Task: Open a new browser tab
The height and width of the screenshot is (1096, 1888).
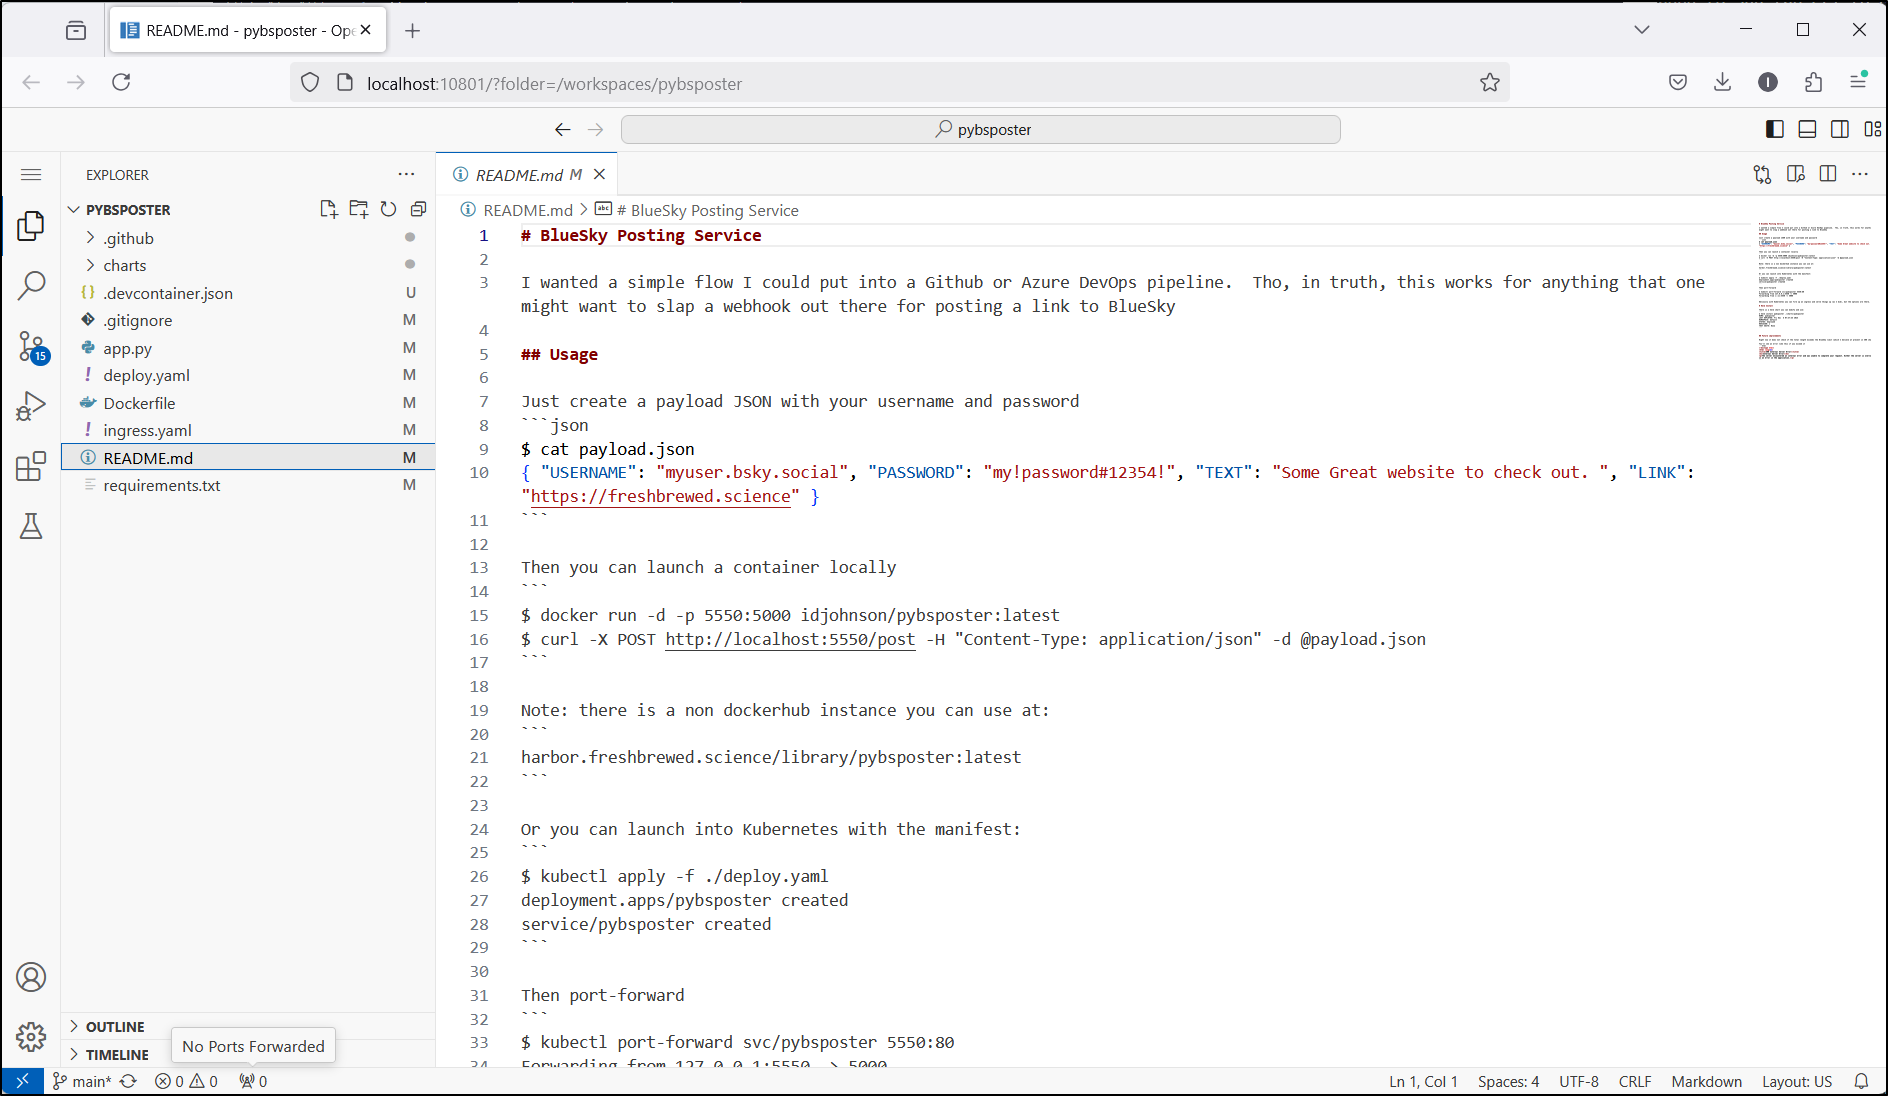Action: click(412, 30)
